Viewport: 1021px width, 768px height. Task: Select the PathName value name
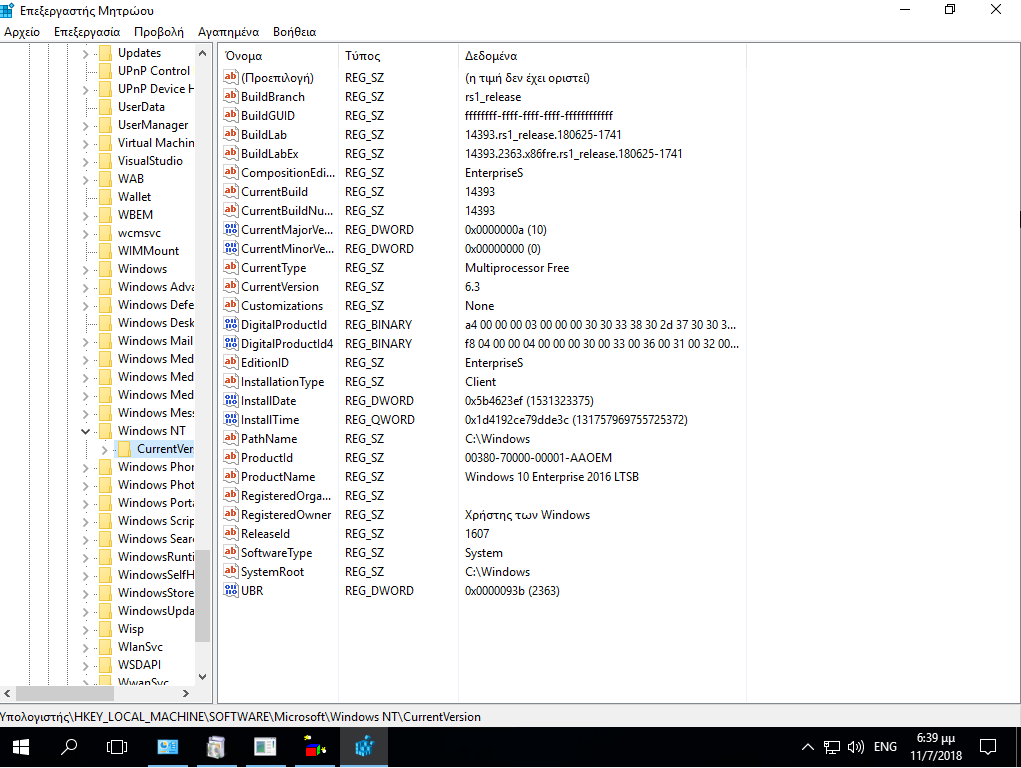tap(269, 438)
